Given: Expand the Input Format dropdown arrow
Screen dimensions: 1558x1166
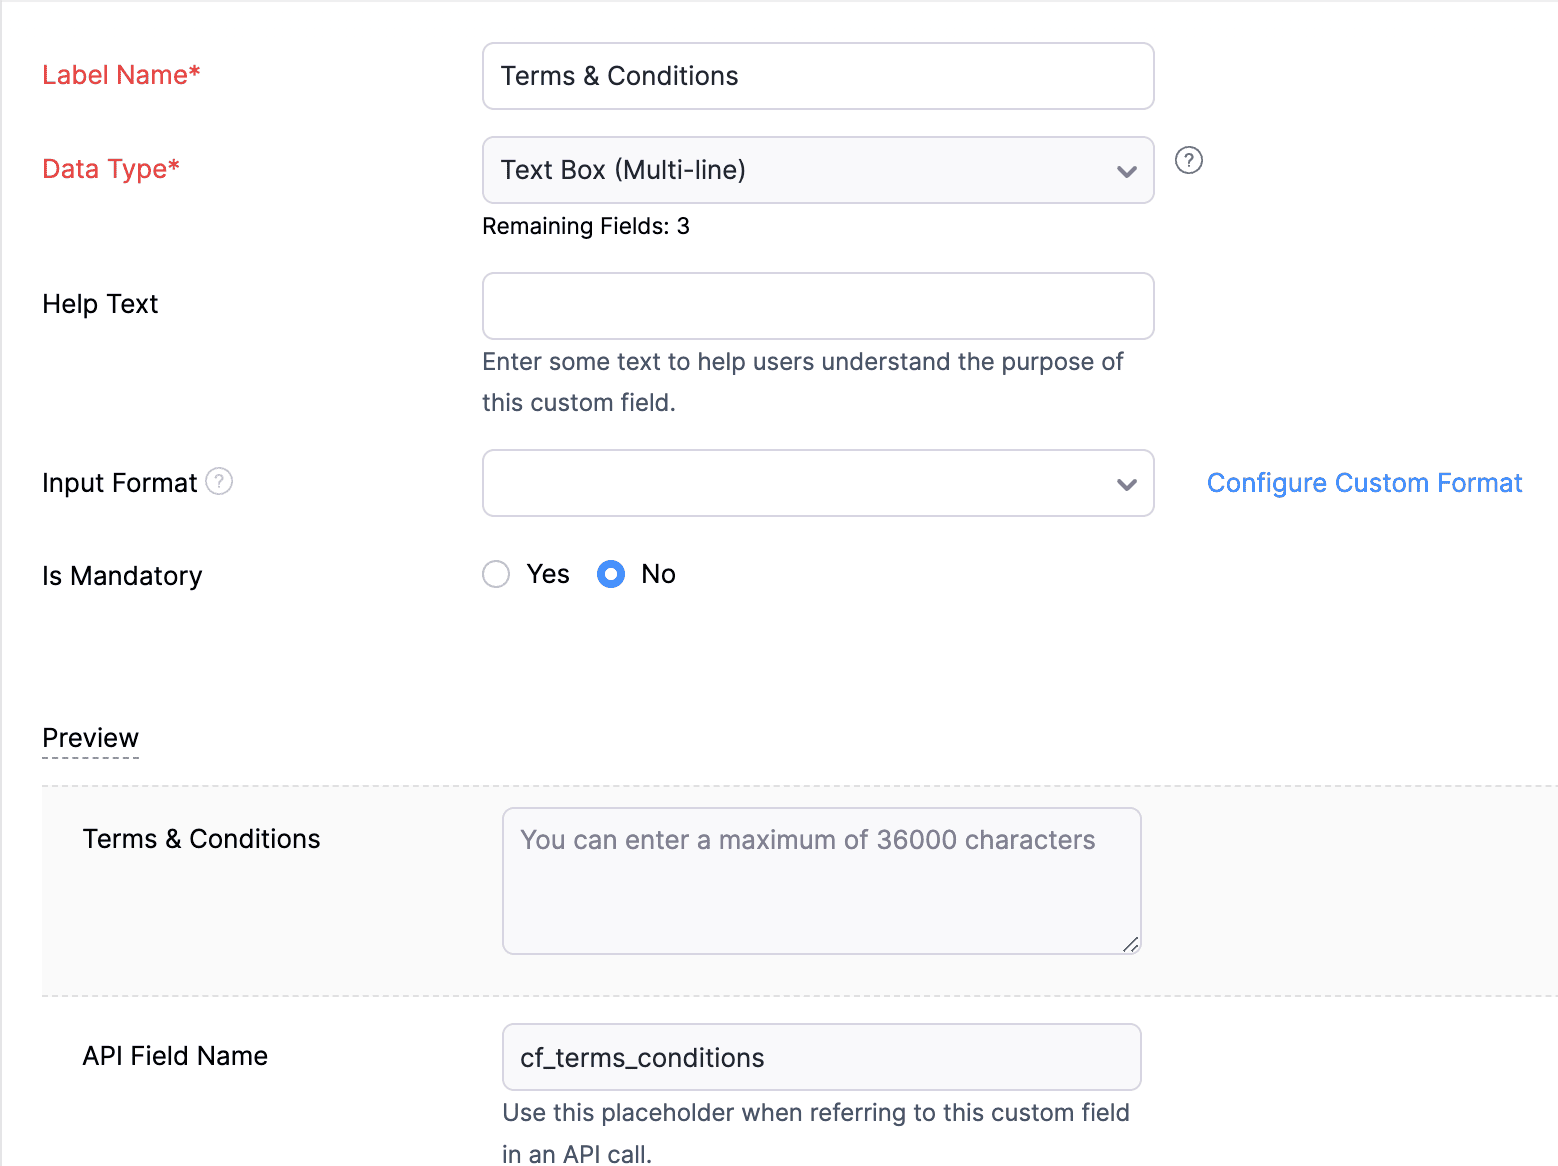Looking at the screenshot, I should (1126, 484).
